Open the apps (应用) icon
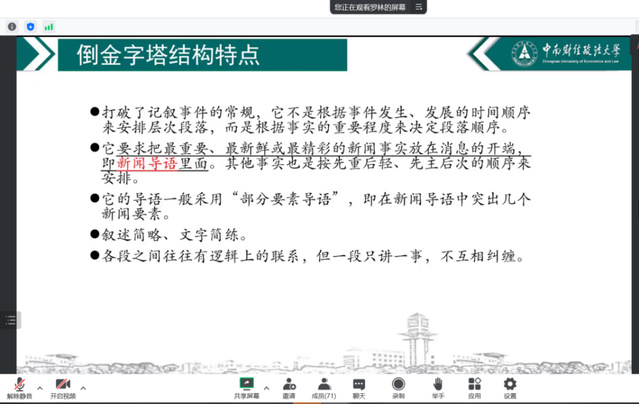 click(x=474, y=386)
